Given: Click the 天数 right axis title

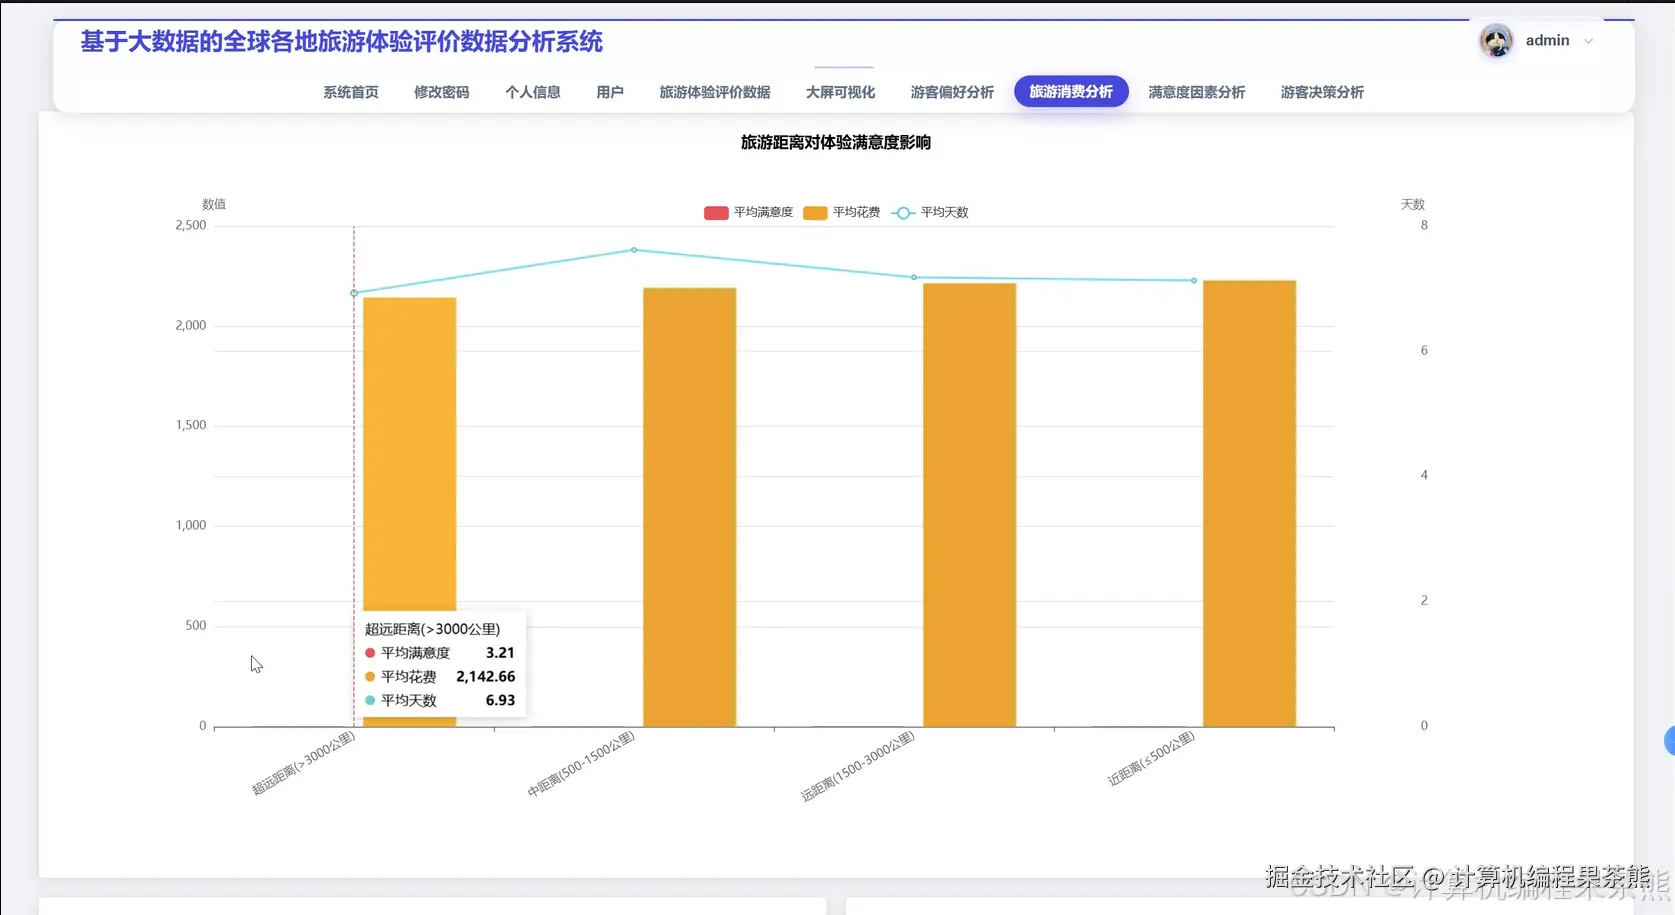Looking at the screenshot, I should tap(1412, 204).
